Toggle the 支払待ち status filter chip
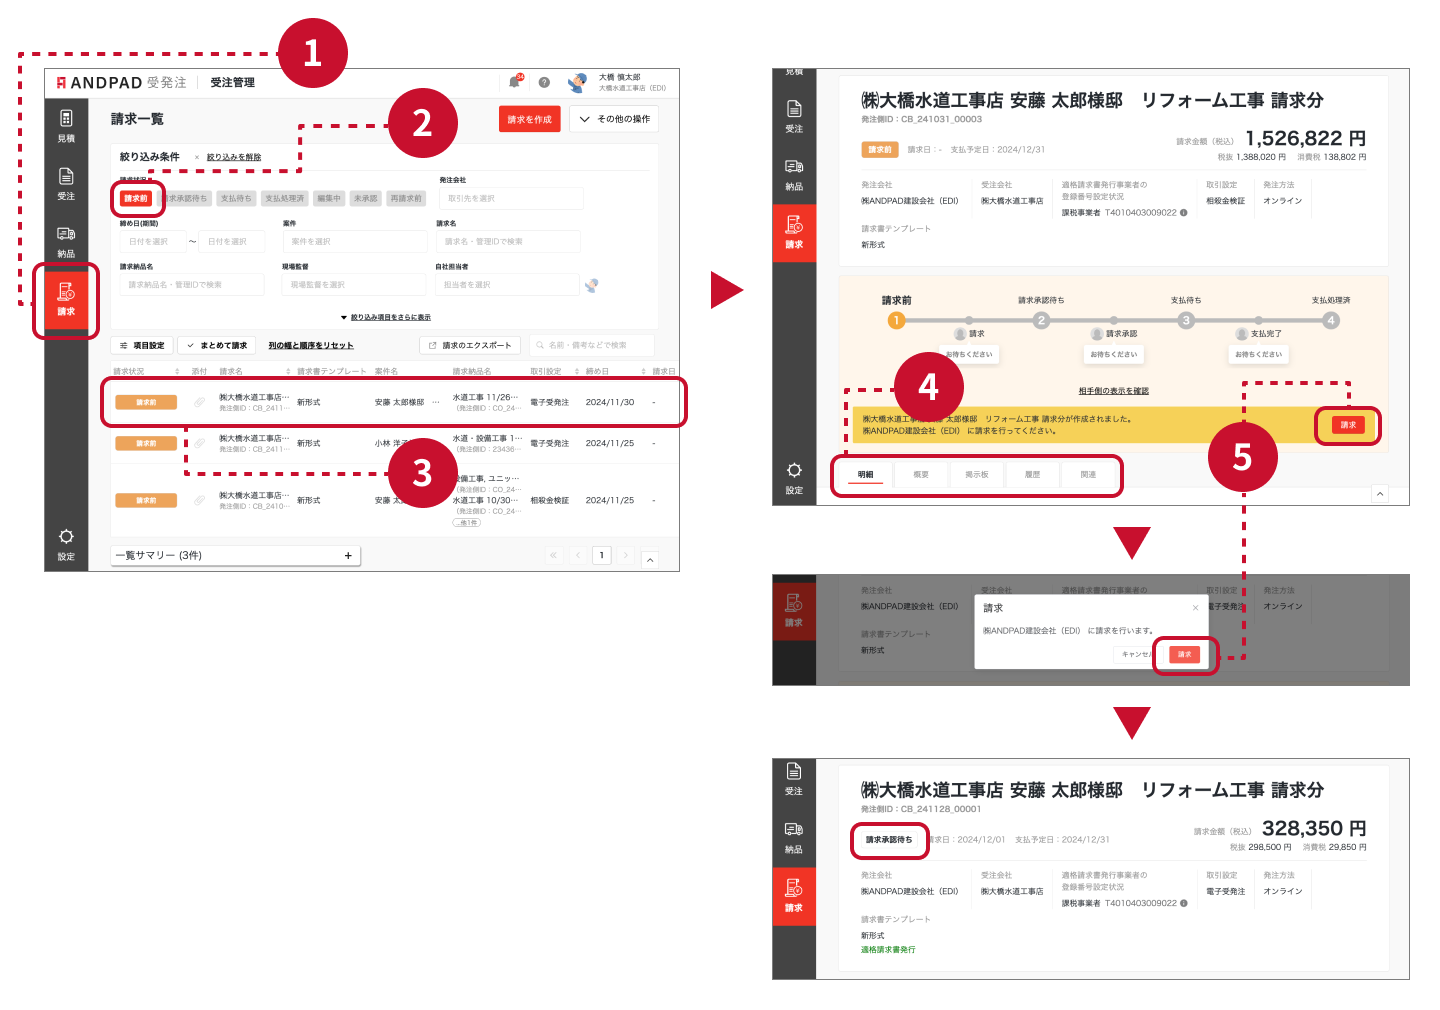This screenshot has height=1010, width=1440. click(x=236, y=198)
